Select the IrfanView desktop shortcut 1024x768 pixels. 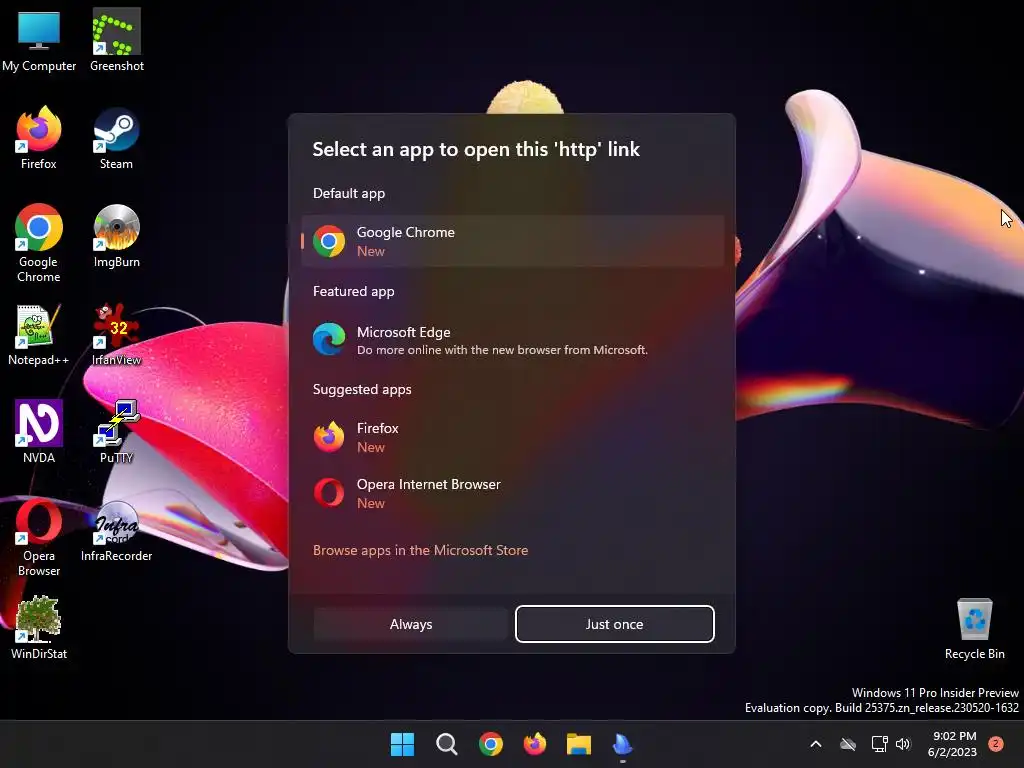coord(116,334)
